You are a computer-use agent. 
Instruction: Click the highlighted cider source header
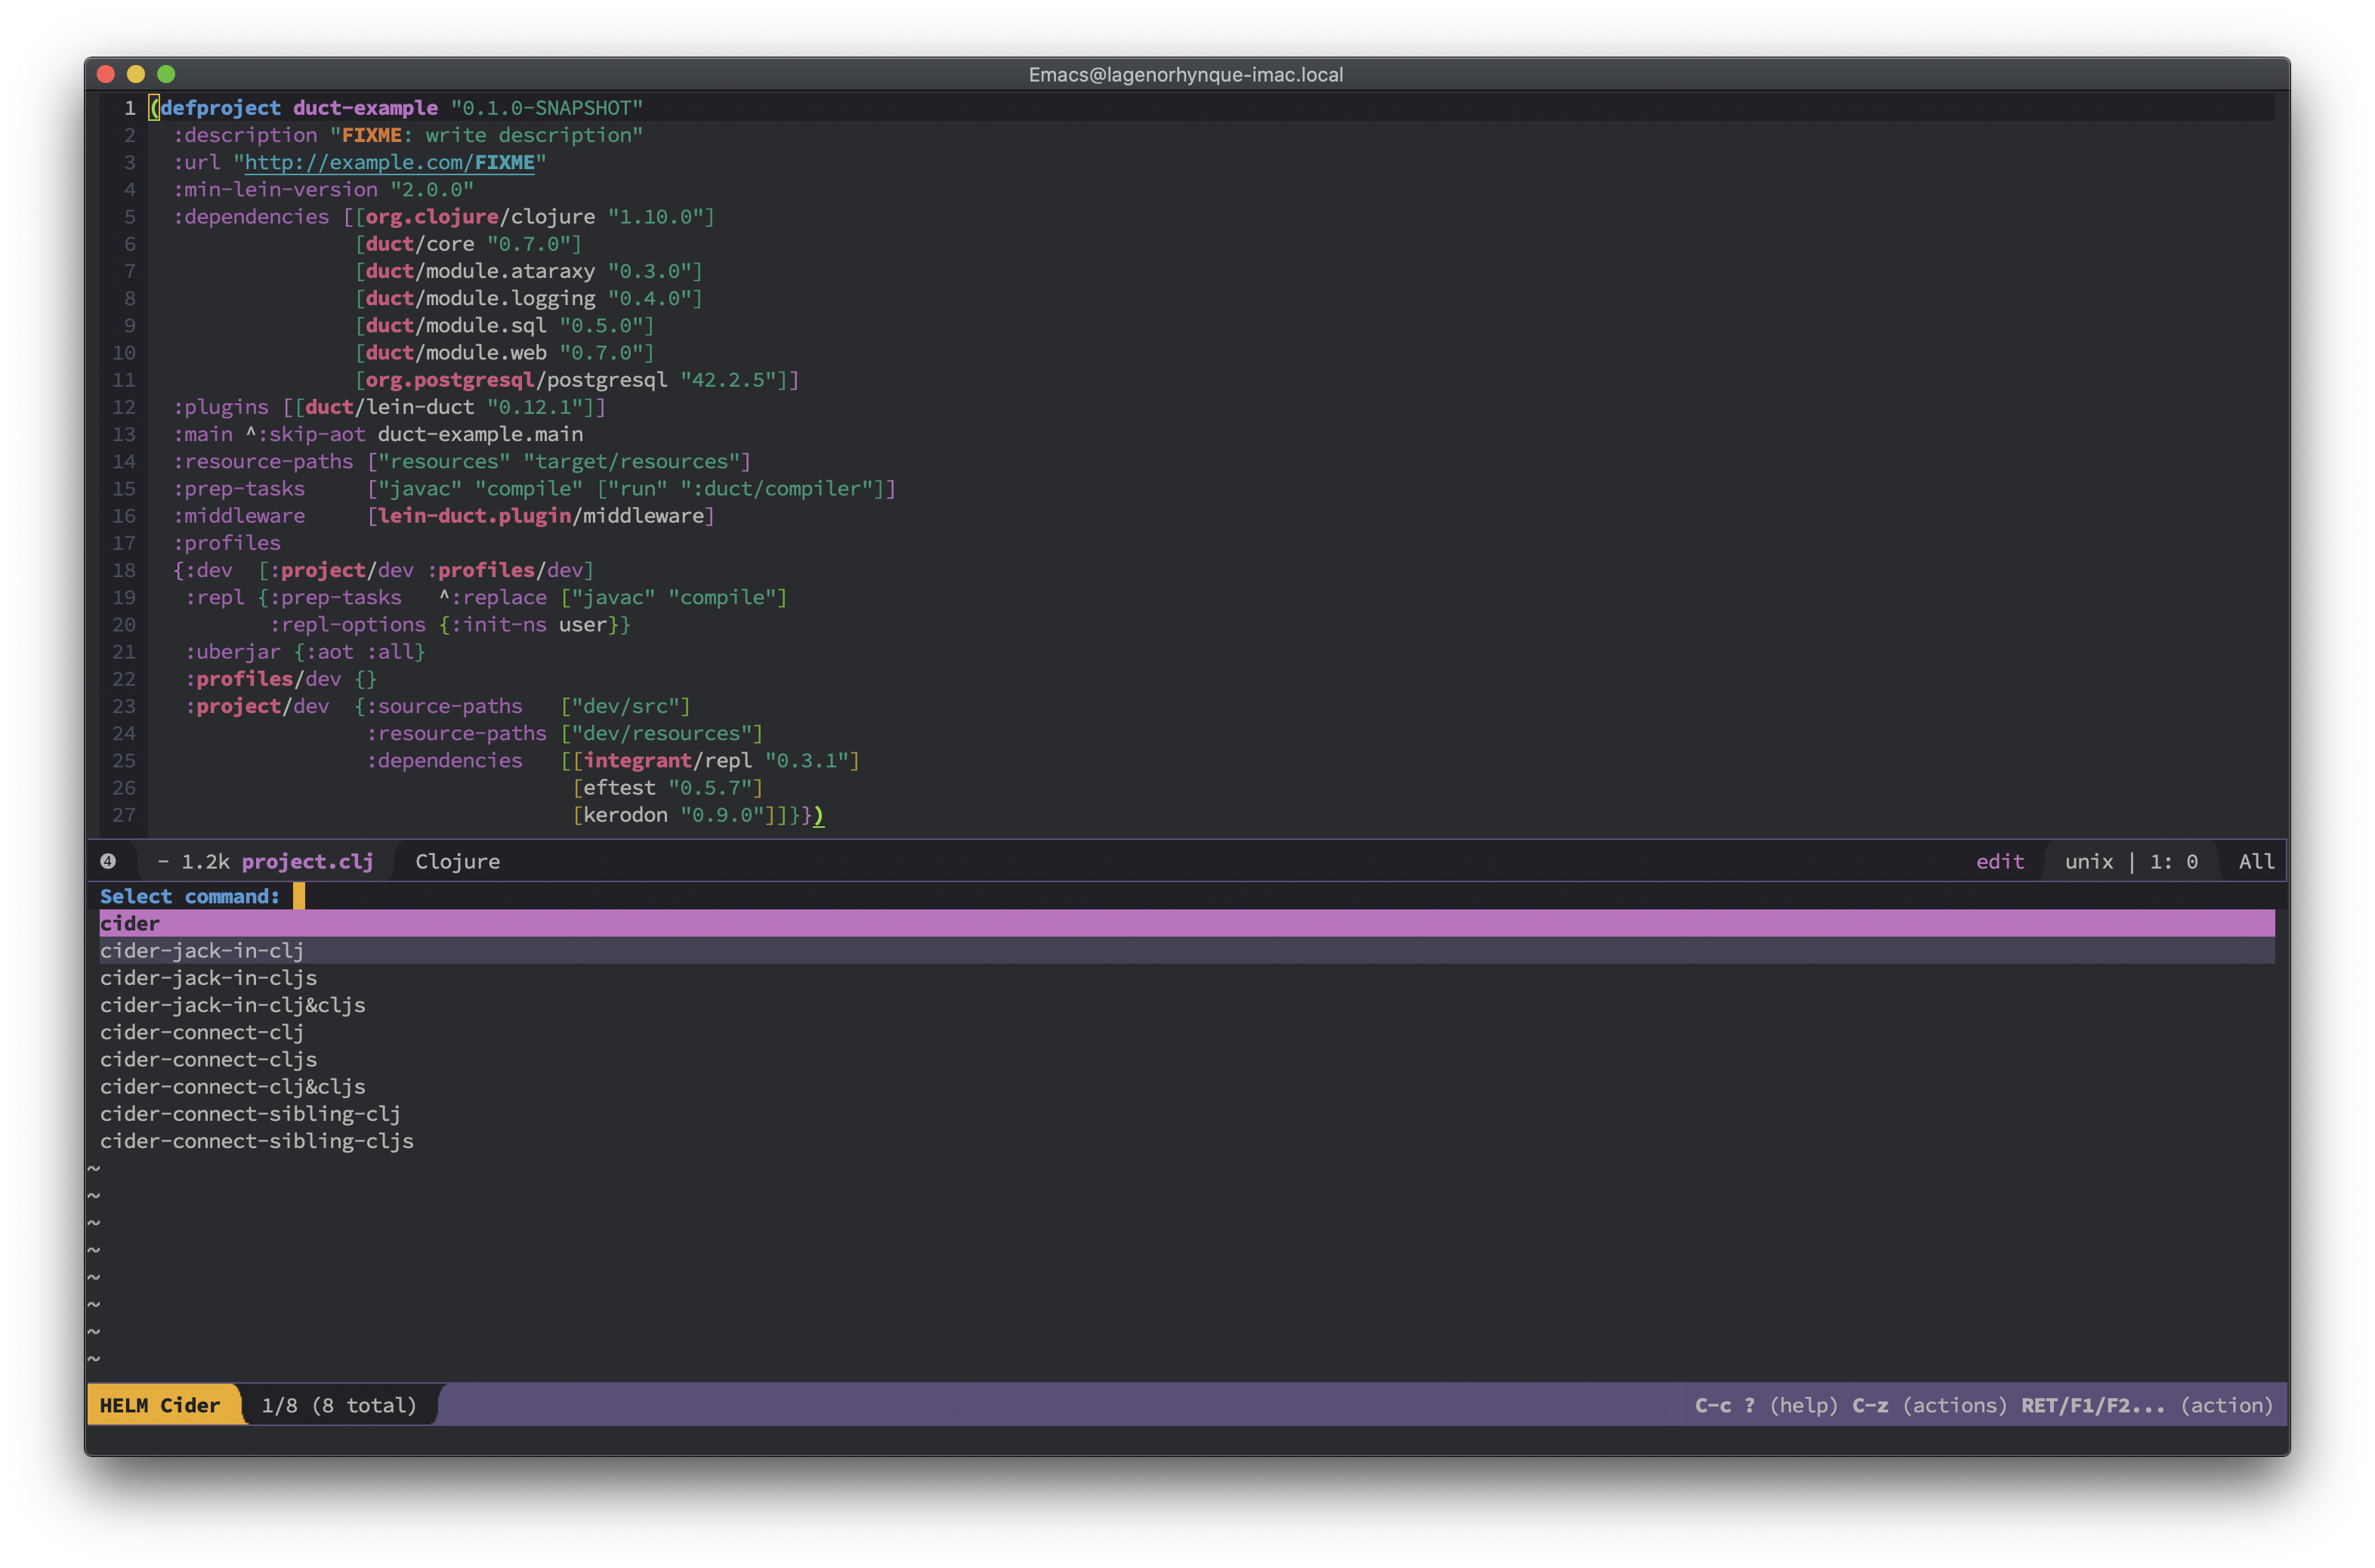point(130,923)
